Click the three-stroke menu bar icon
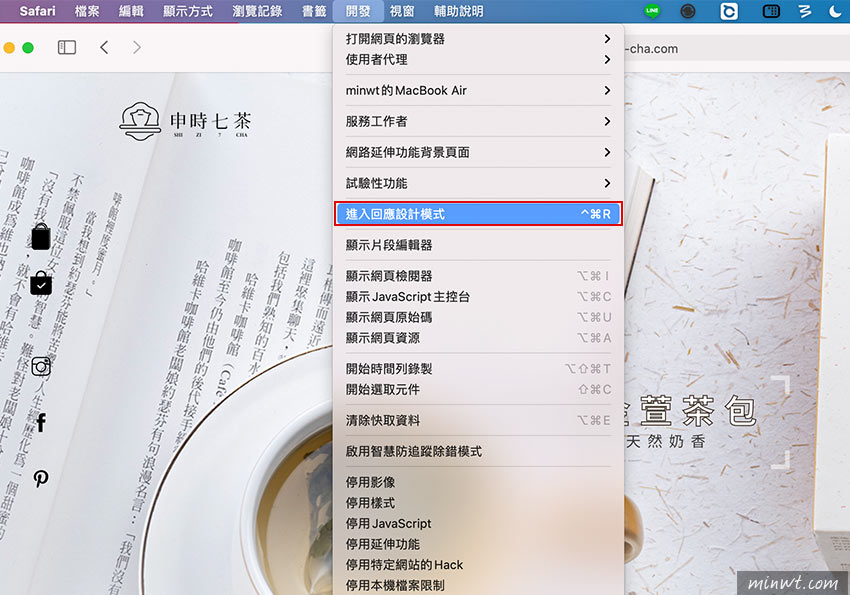 coord(805,11)
